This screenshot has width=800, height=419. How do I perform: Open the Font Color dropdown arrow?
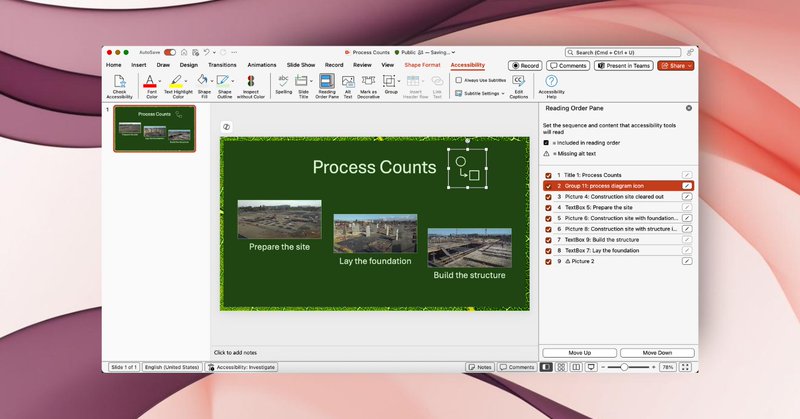click(x=160, y=81)
